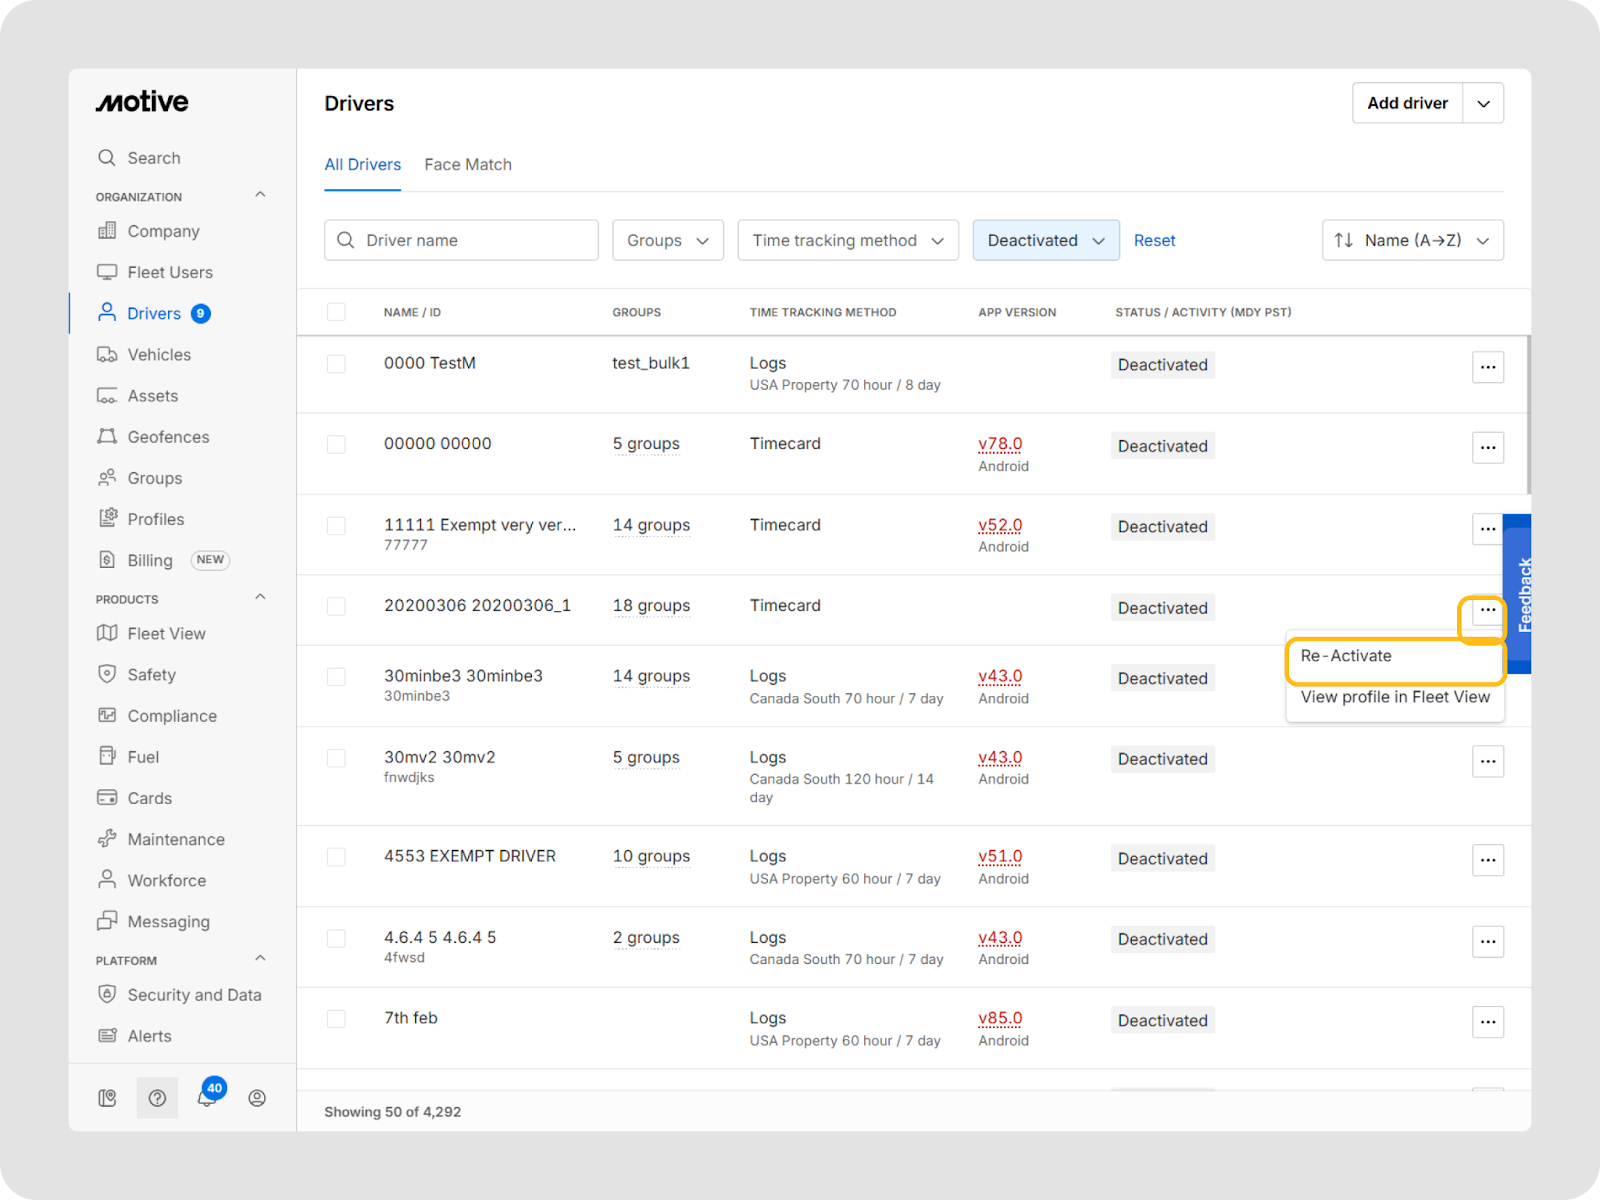Open Safety section in sidebar
1600x1200 pixels.
click(151, 675)
